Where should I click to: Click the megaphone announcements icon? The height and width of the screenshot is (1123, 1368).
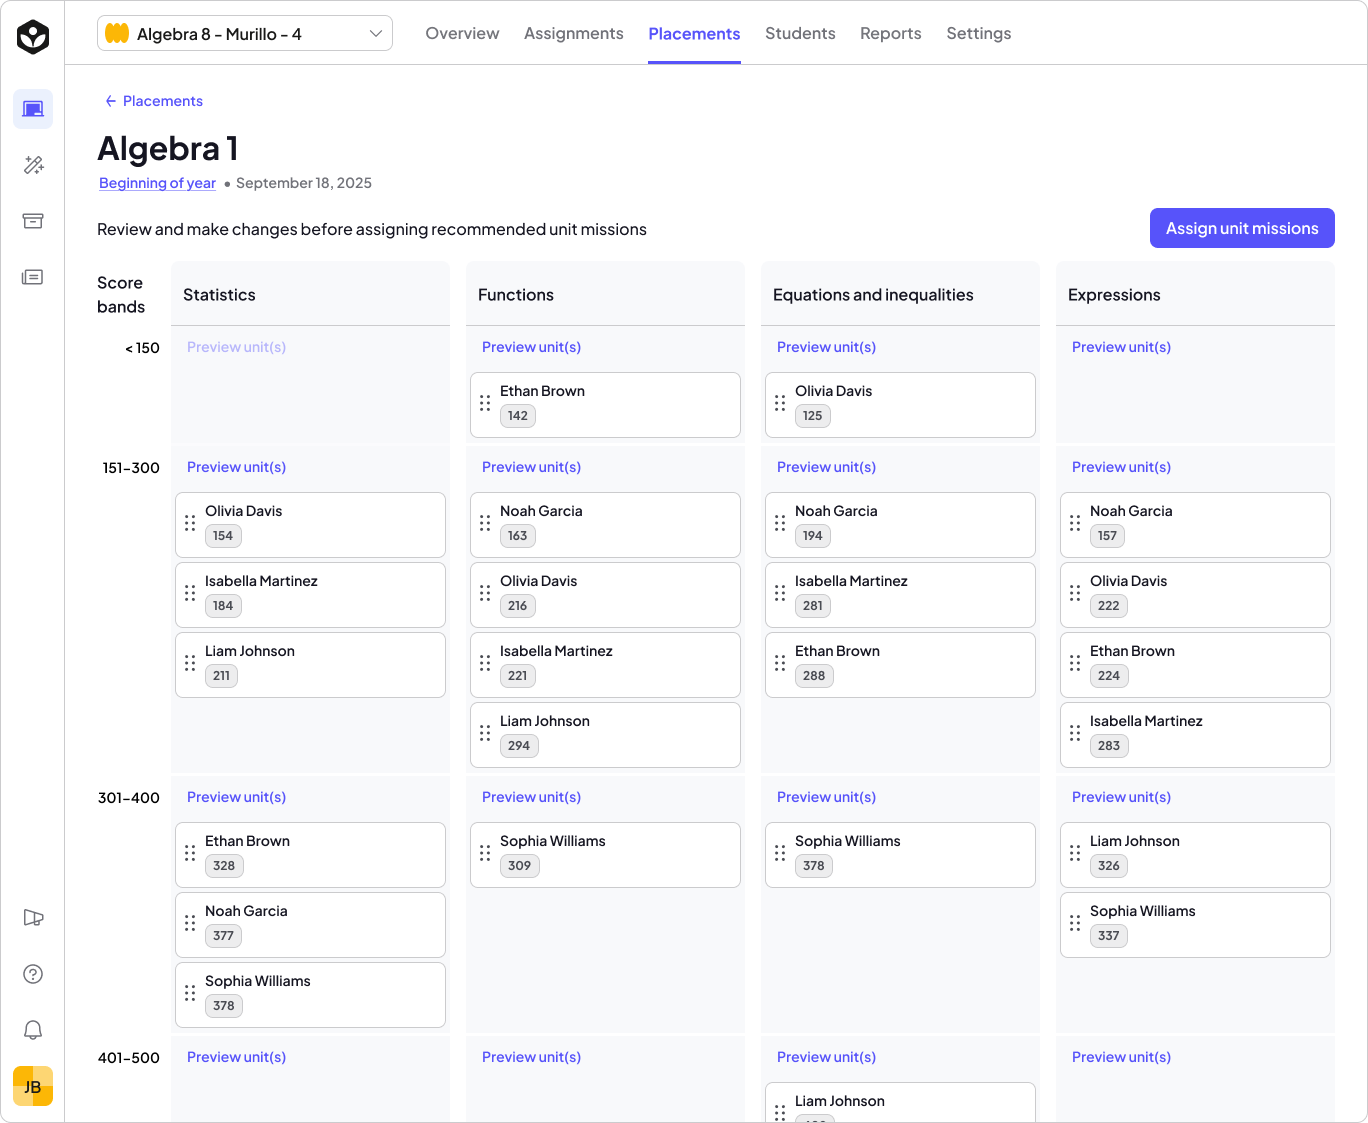(33, 918)
